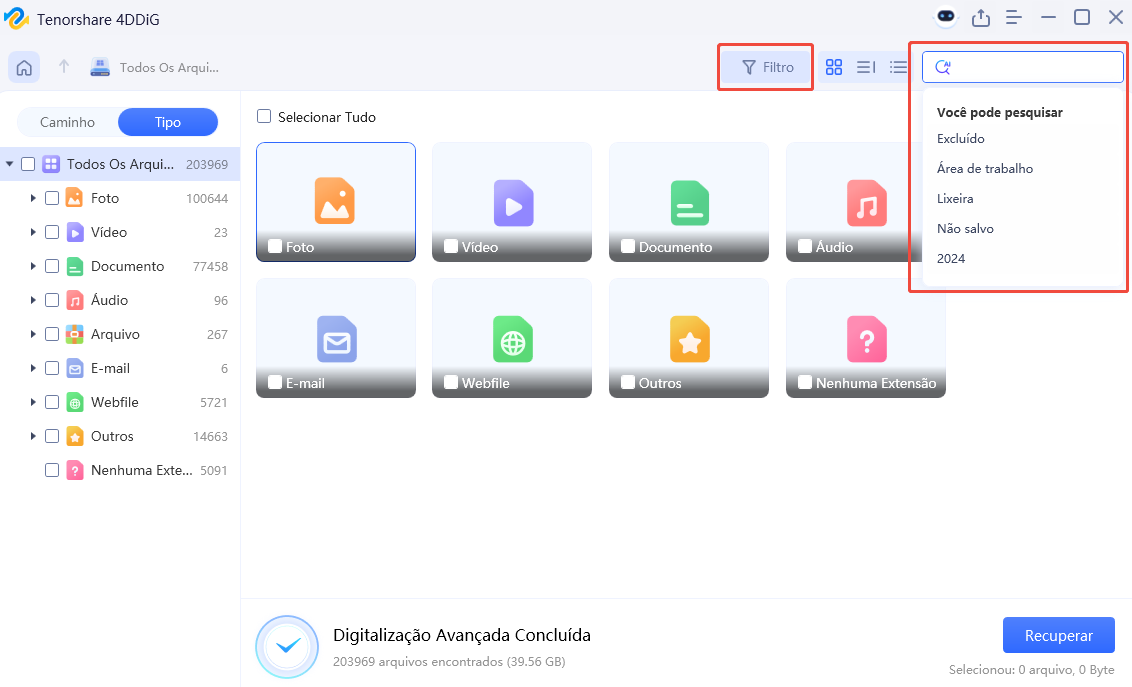
Task: Click the Recuperar button
Action: click(1058, 635)
